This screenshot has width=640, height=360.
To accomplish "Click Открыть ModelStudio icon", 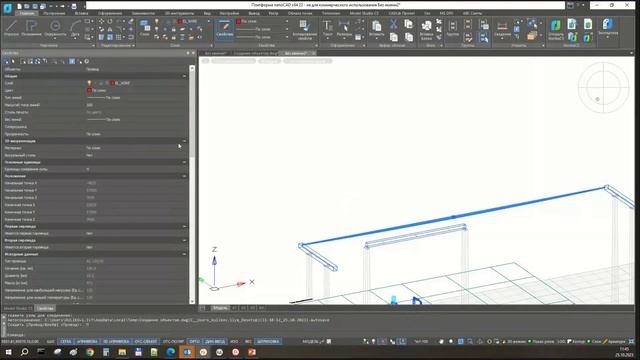I will [x=556, y=30].
